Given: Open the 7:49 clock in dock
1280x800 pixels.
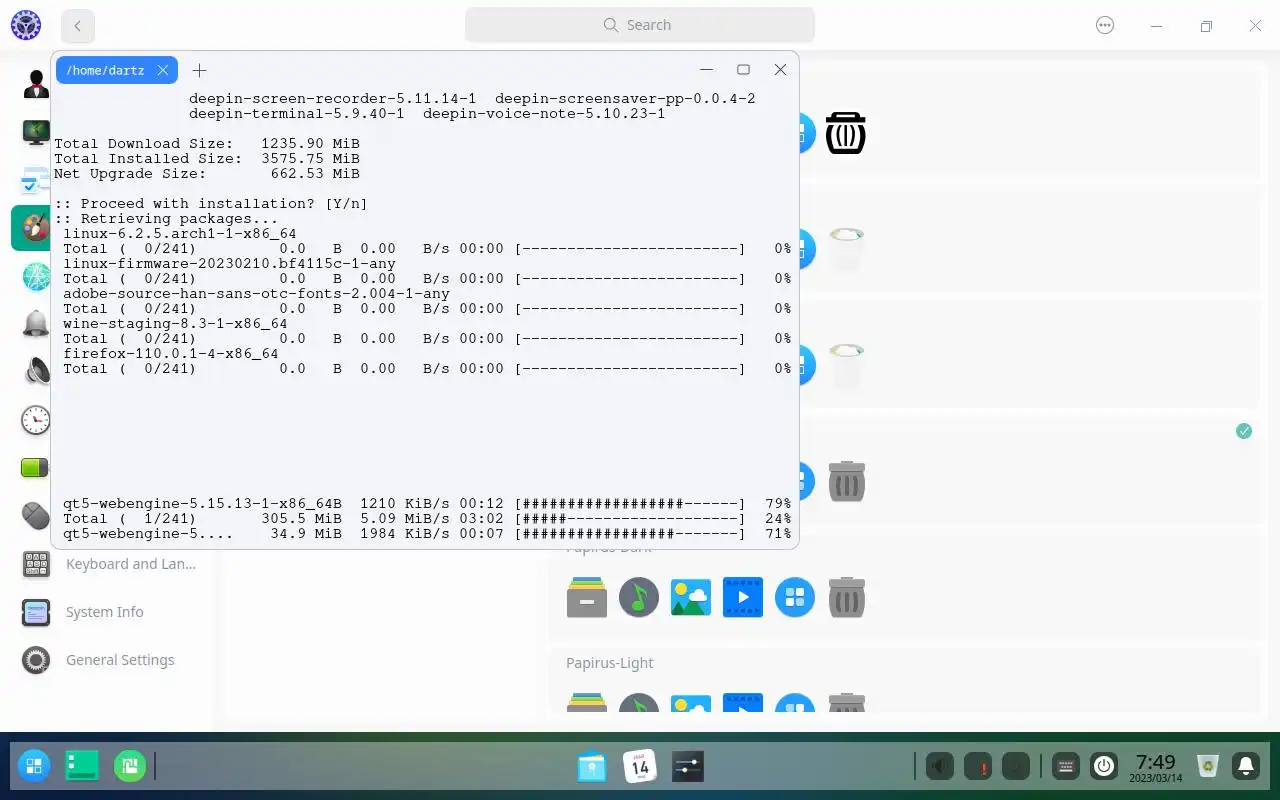Looking at the screenshot, I should coord(1156,767).
